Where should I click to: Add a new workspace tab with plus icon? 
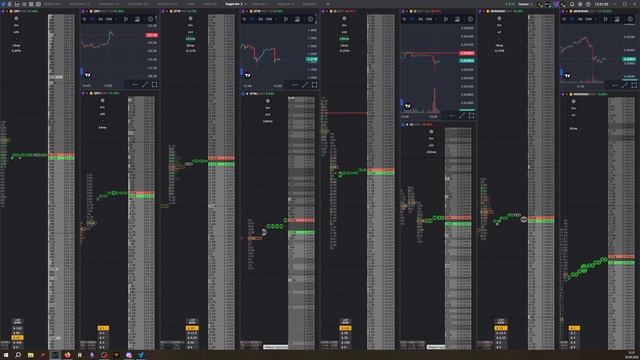(x=327, y=4)
